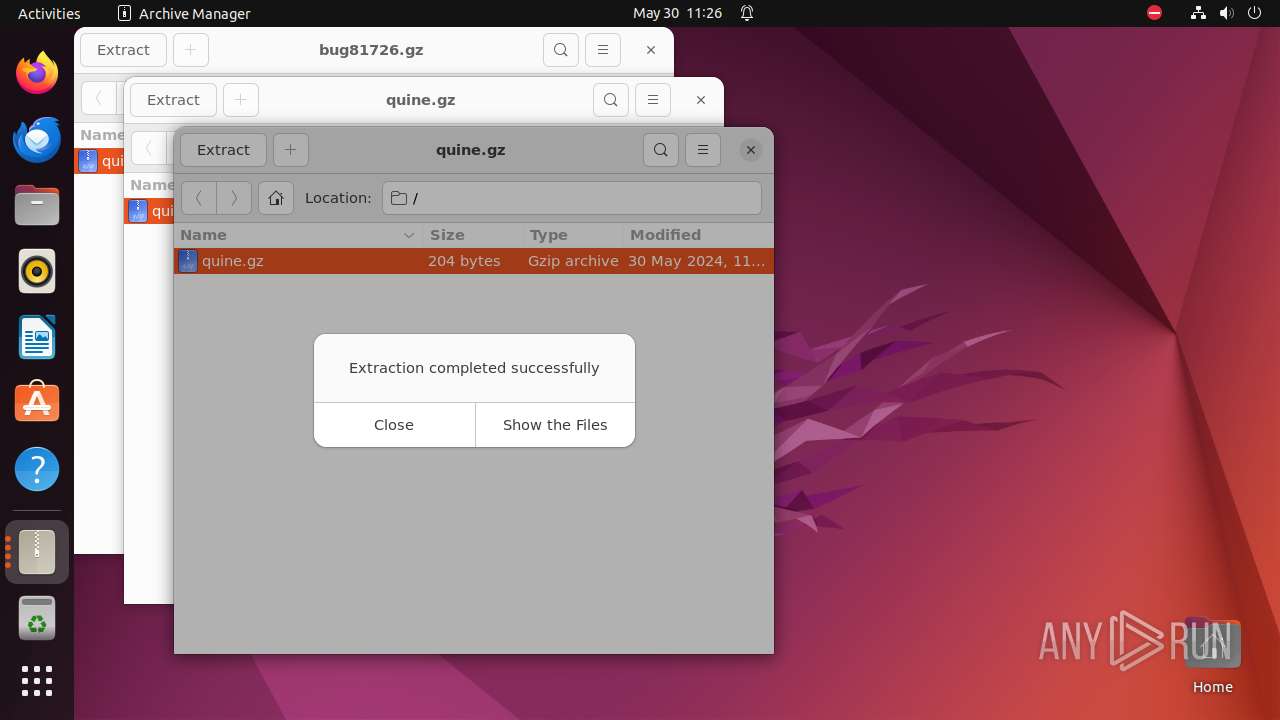Select the quine.gz file row
Viewport: 1280px width, 720px height.
[x=474, y=261]
